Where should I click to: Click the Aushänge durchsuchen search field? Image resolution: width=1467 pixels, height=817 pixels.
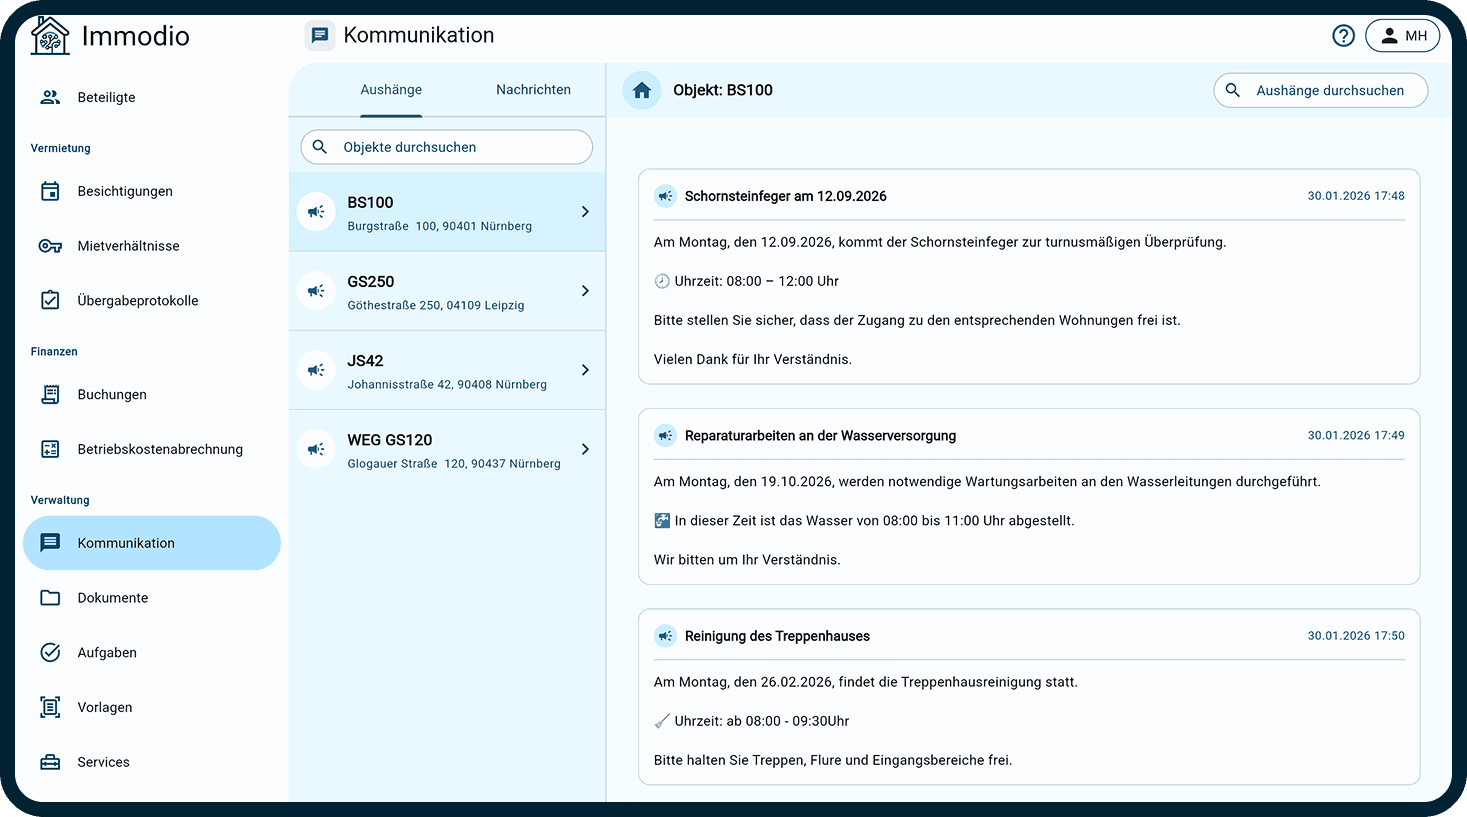[1320, 90]
